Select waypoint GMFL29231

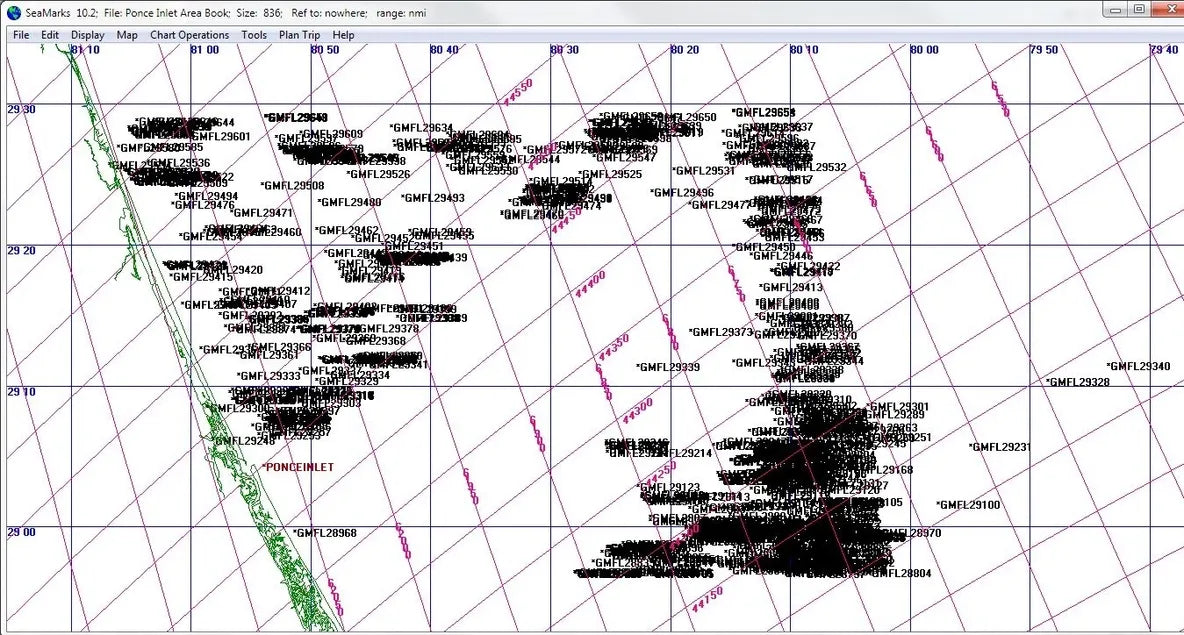tap(1000, 447)
